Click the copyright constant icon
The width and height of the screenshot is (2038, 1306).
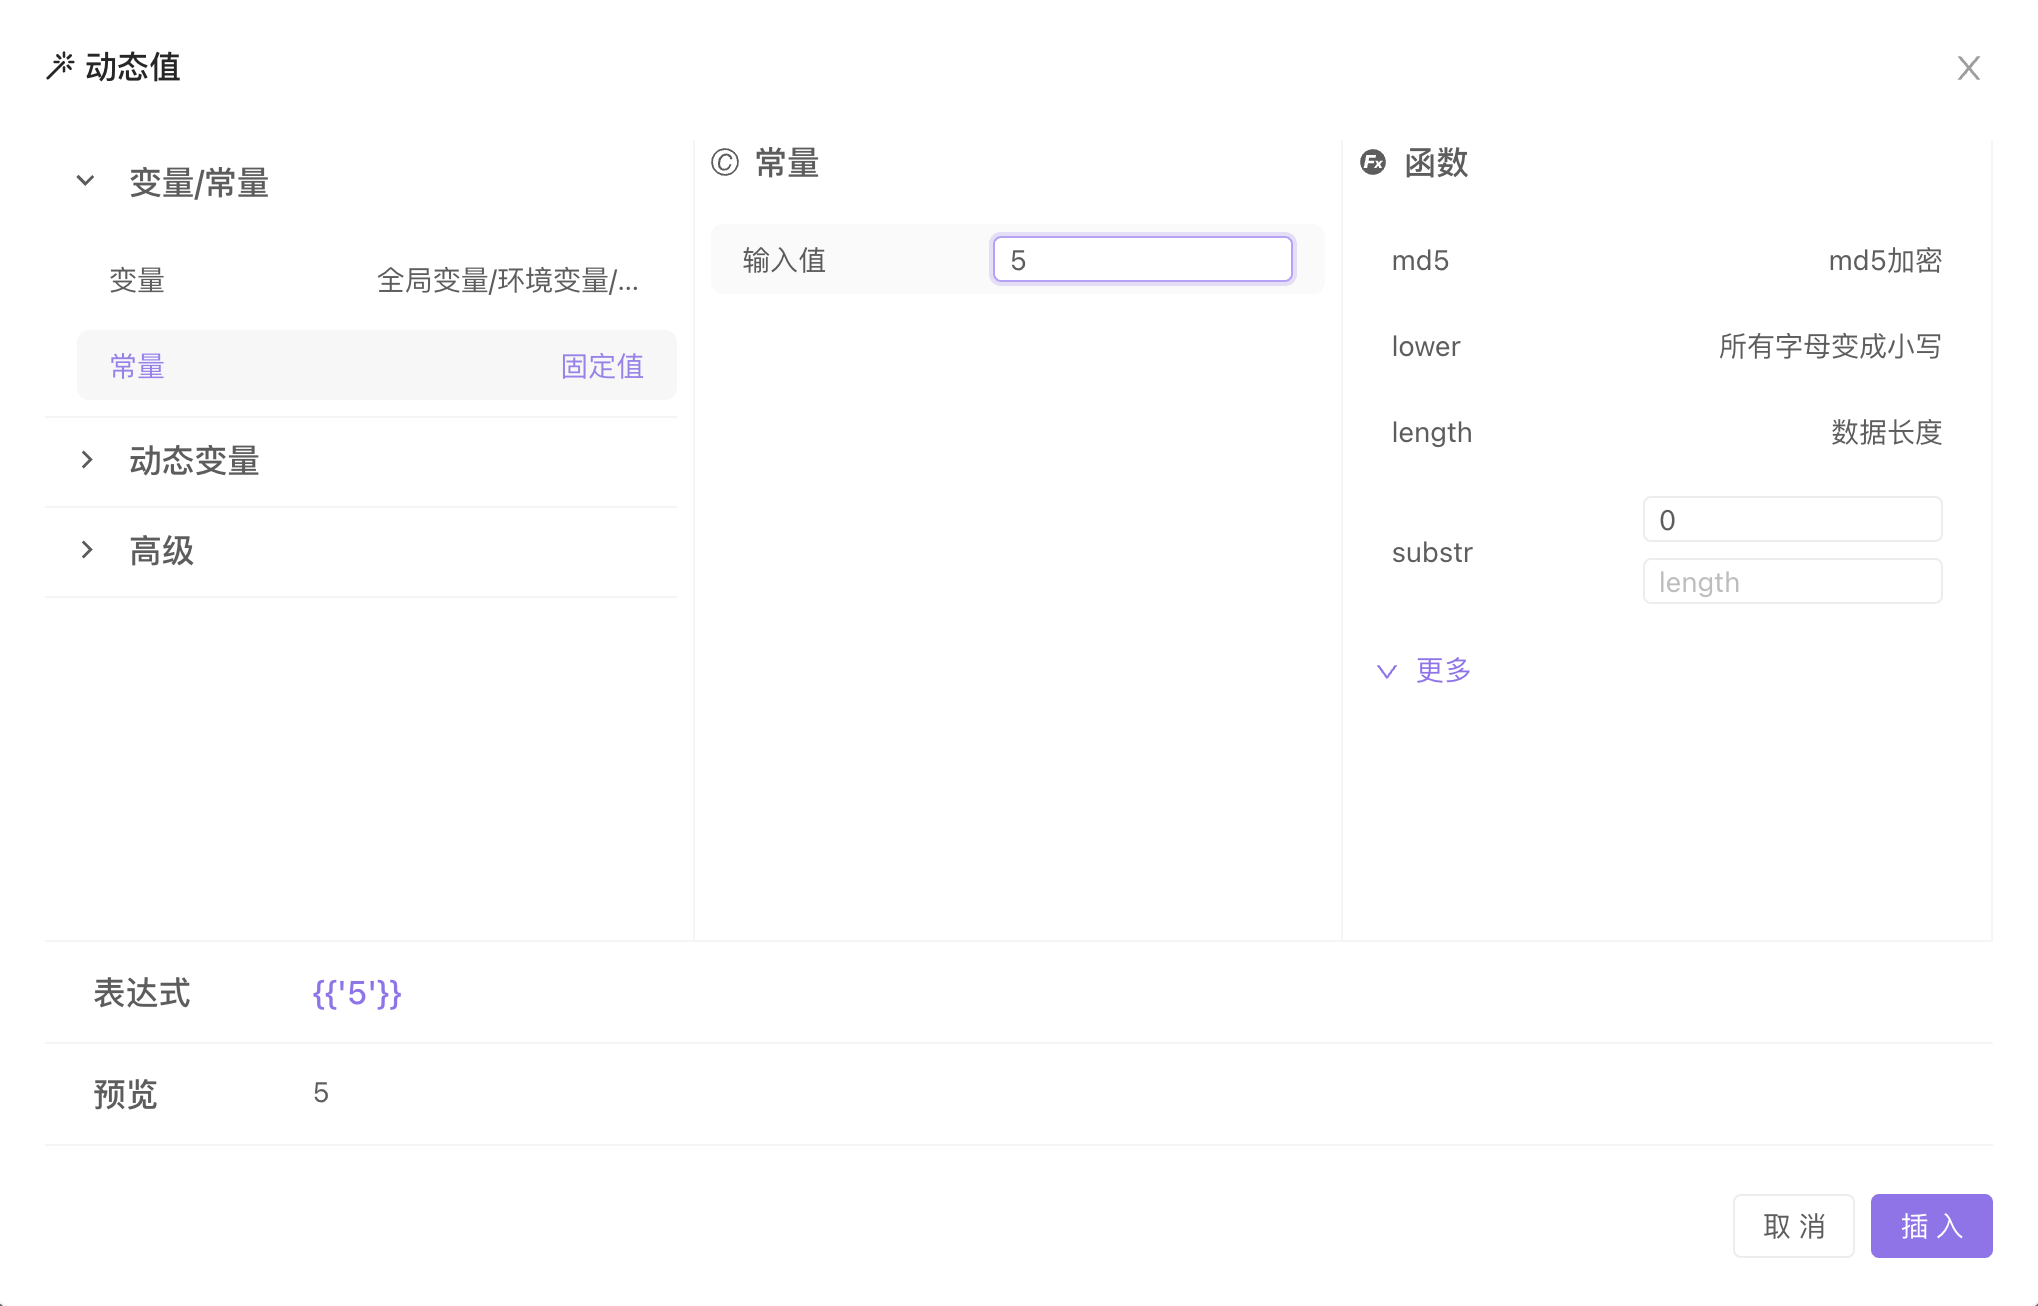725,162
